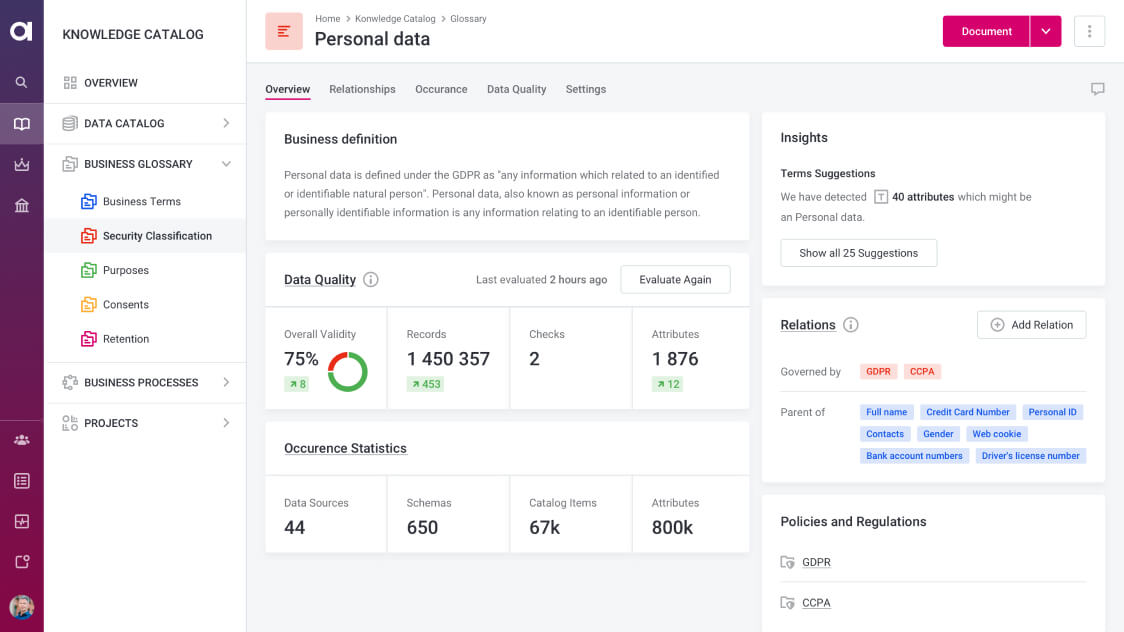Open the three-dot menu beside Document

(1089, 31)
